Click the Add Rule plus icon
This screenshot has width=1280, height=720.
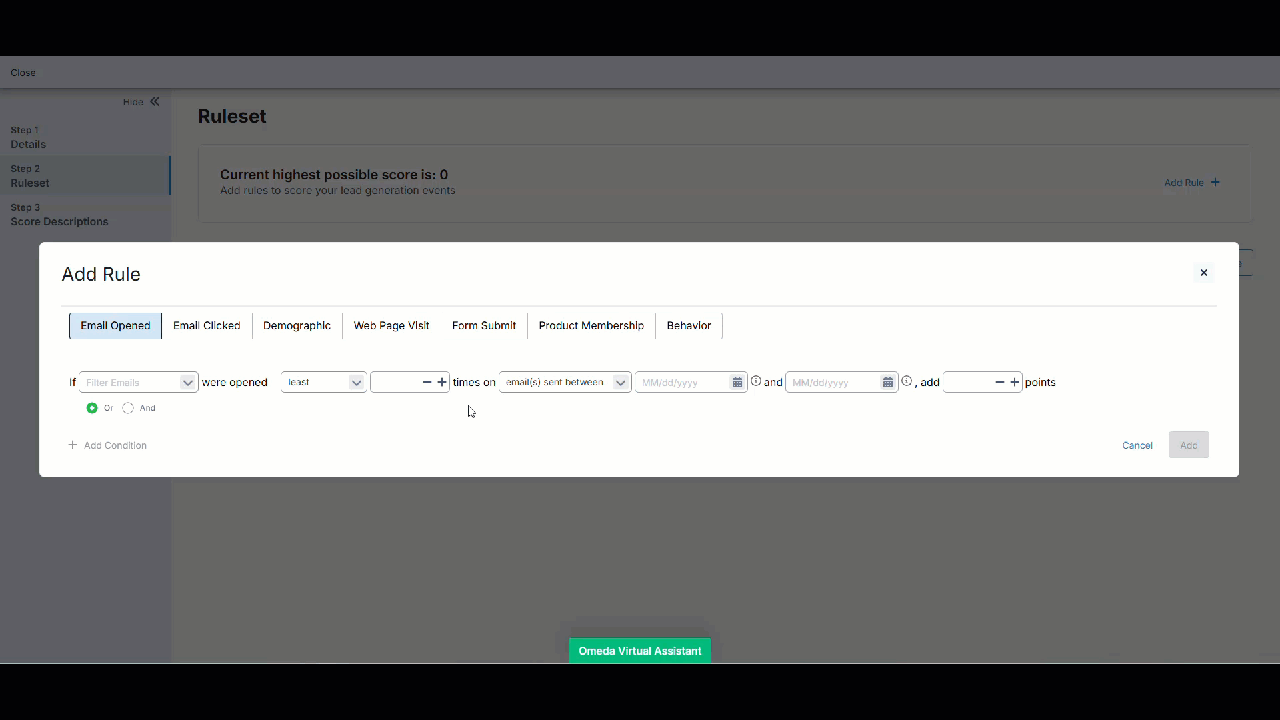[1215, 182]
